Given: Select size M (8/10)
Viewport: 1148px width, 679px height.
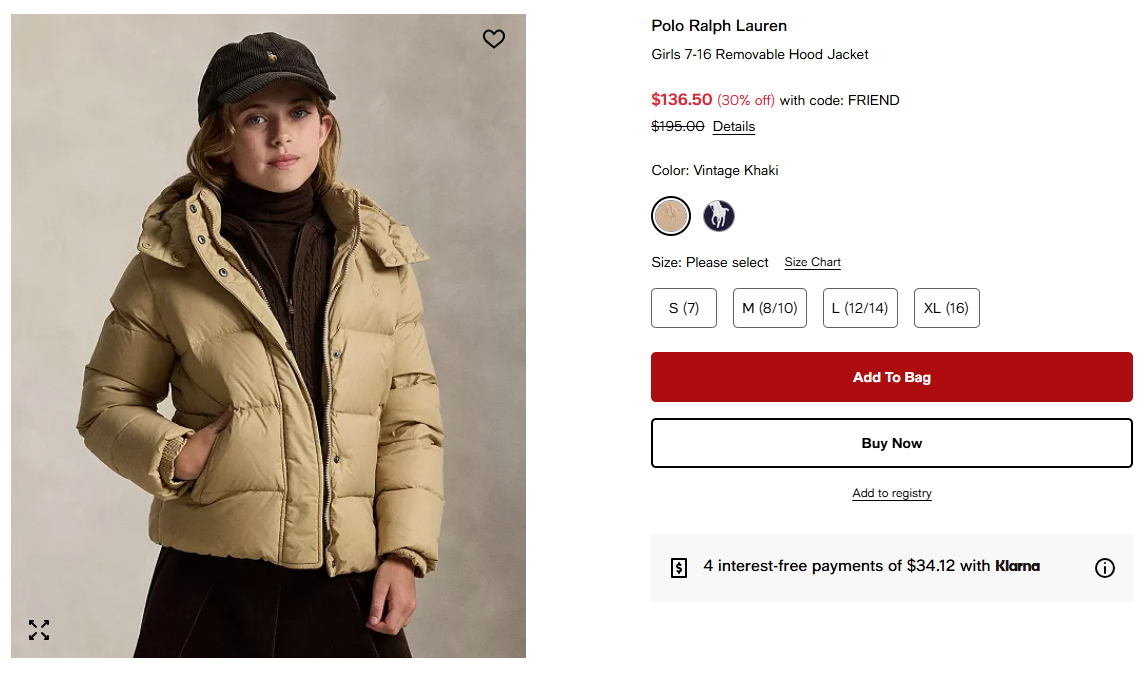Looking at the screenshot, I should coord(769,308).
